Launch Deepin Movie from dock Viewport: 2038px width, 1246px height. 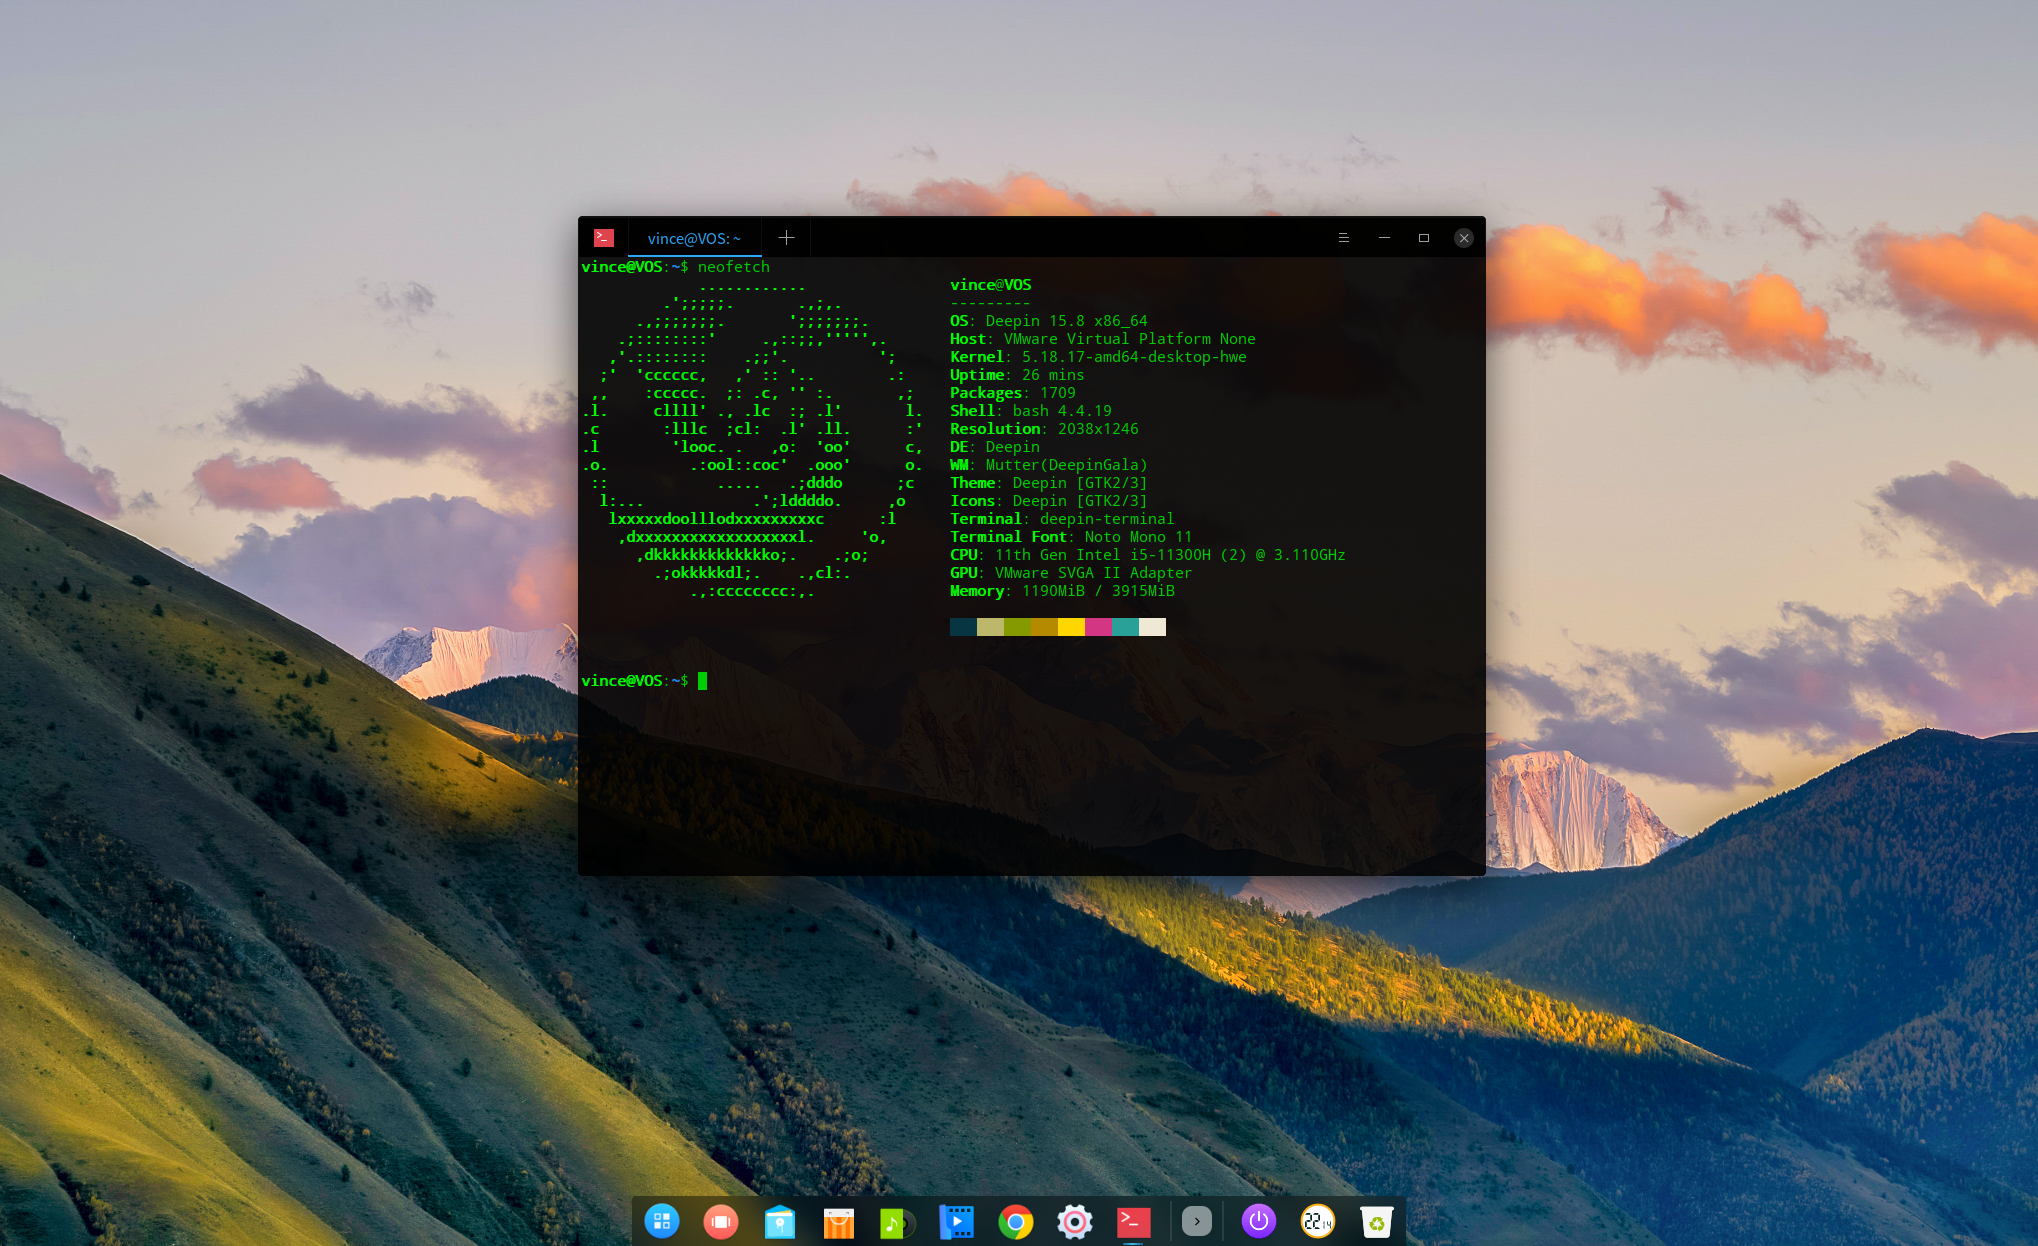(956, 1222)
